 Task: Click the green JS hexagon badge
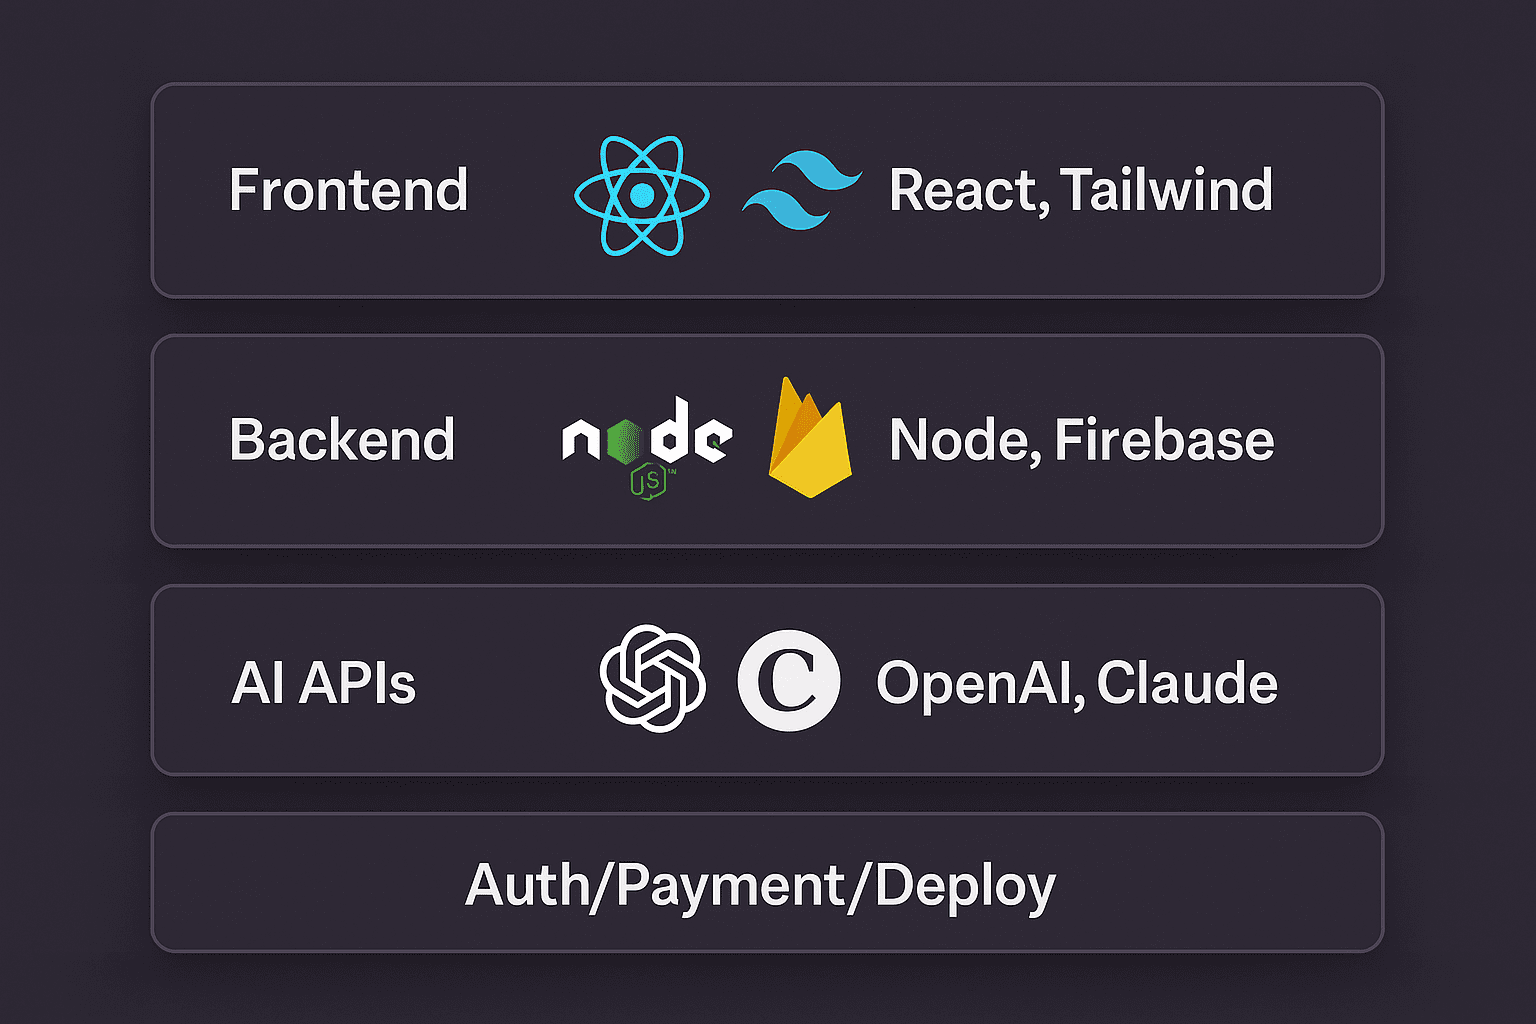tap(650, 482)
